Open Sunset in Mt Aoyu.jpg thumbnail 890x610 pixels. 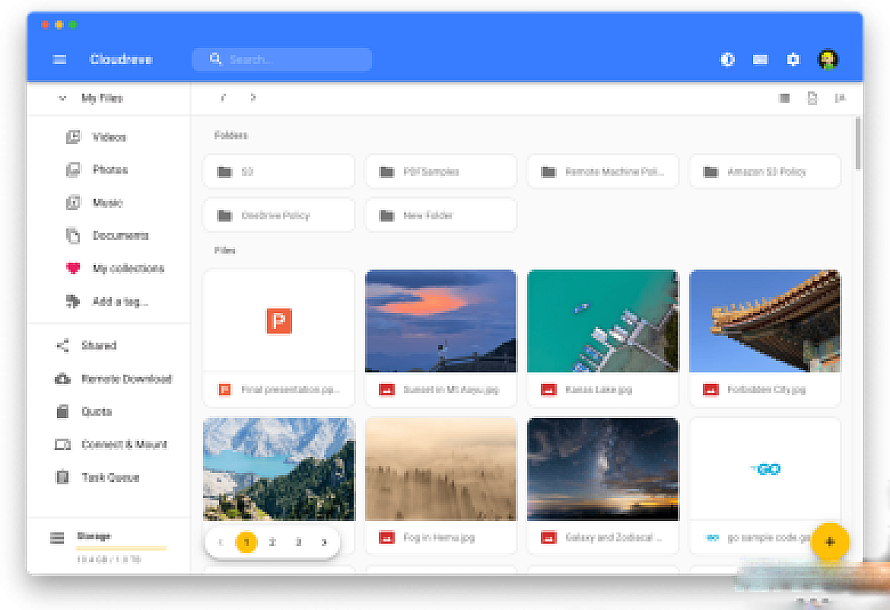tap(441, 320)
